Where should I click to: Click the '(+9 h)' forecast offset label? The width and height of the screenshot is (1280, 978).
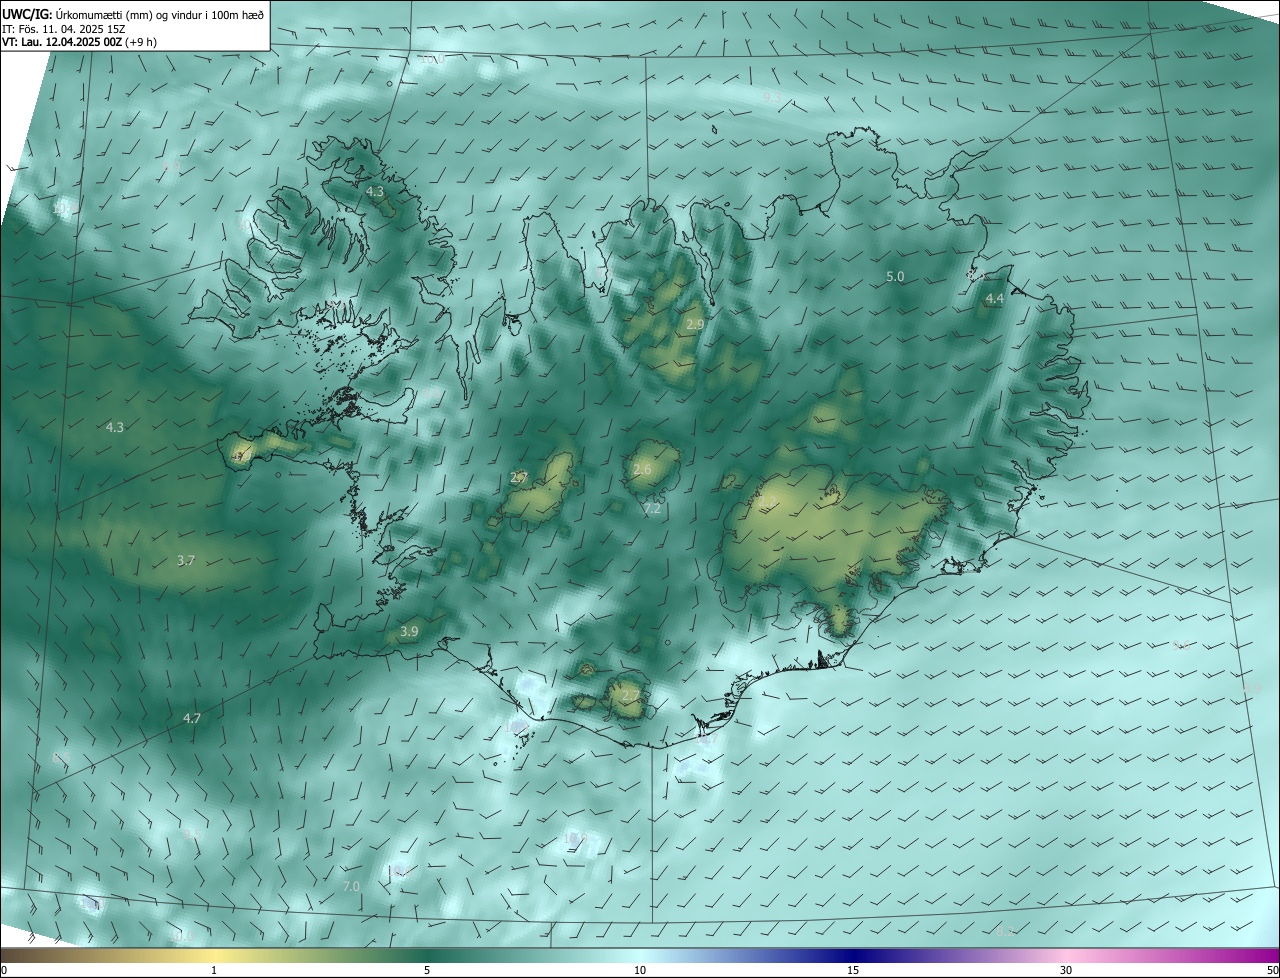(141, 42)
